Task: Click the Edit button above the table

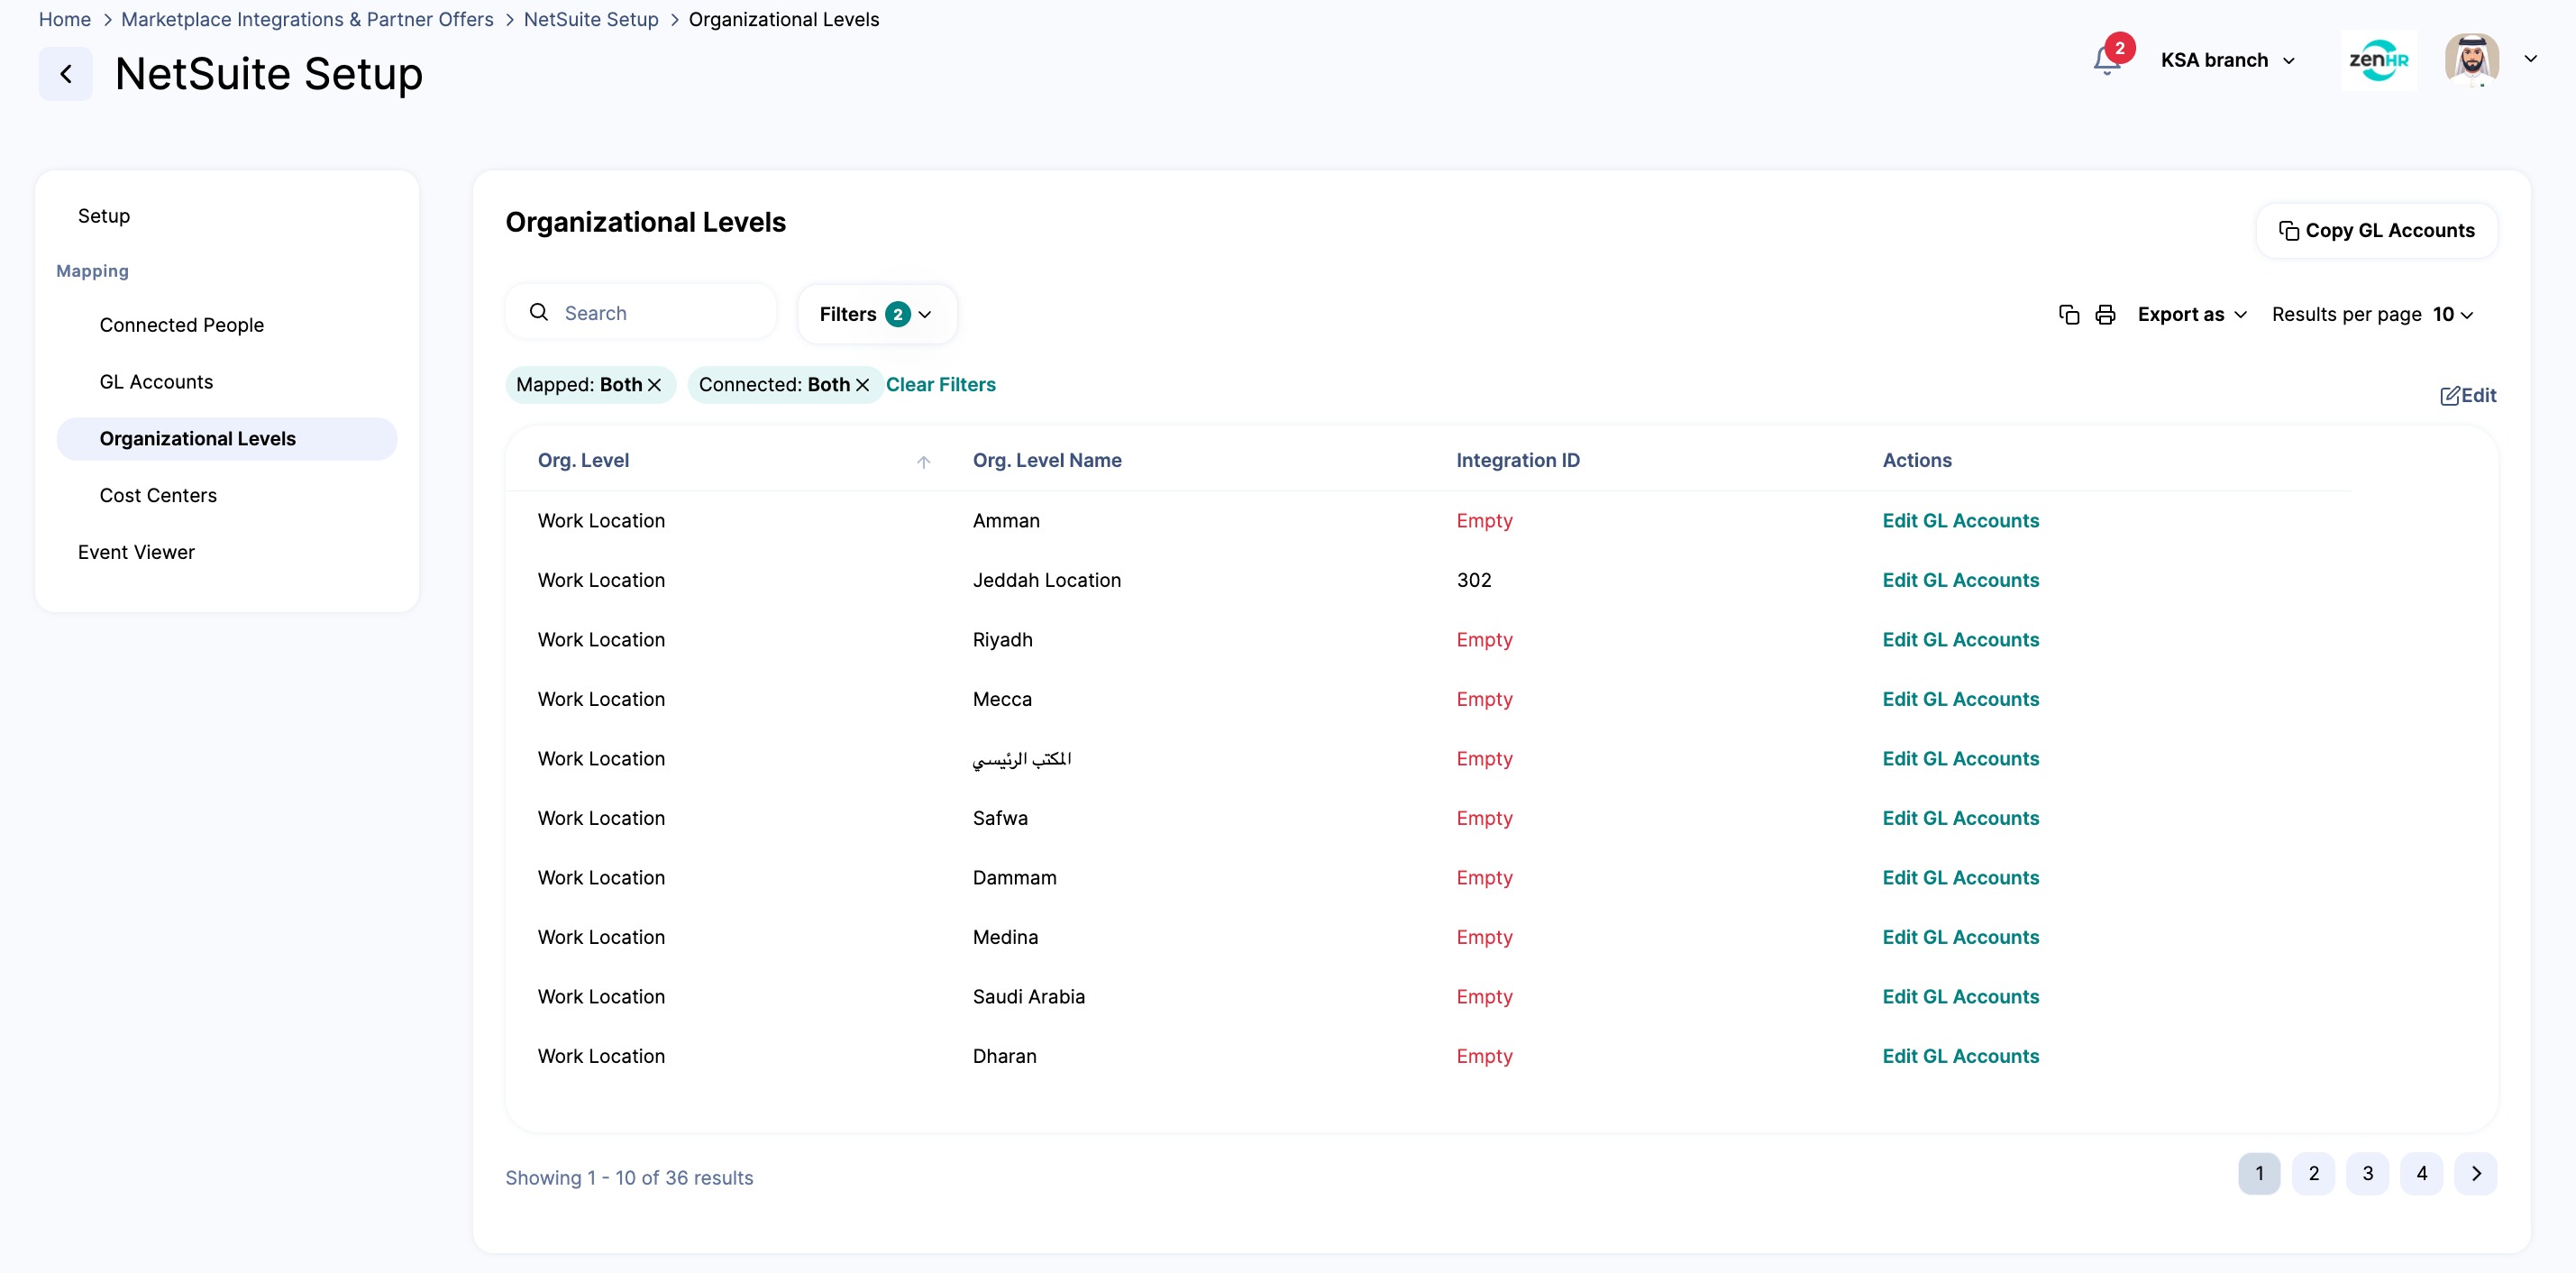Action: [x=2467, y=396]
